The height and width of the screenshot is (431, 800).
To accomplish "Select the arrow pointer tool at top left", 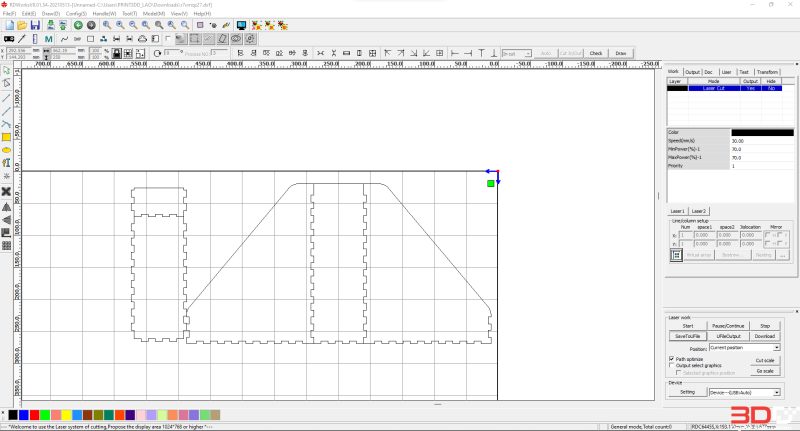I will click(6, 70).
